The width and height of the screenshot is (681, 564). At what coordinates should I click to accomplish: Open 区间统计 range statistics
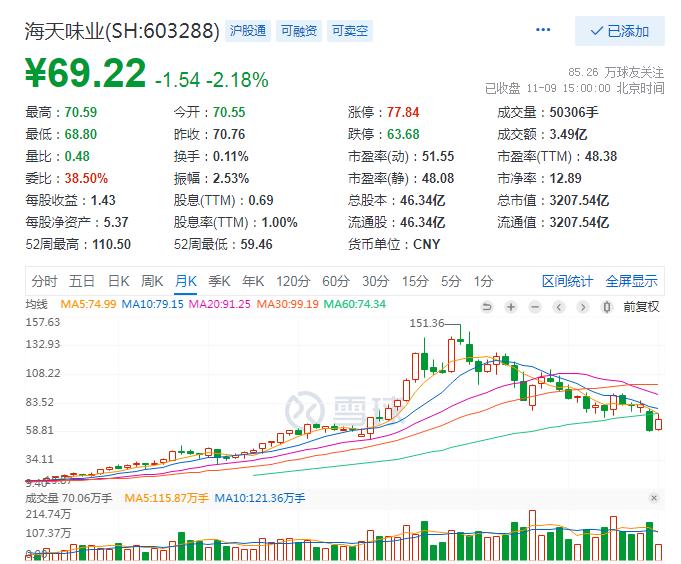point(567,281)
